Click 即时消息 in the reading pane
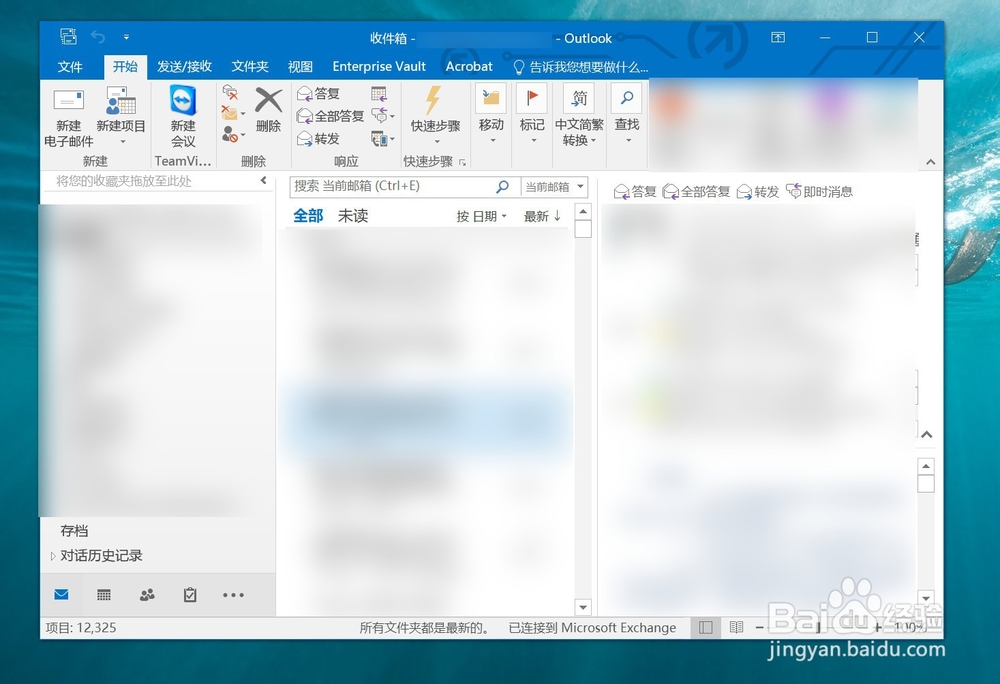This screenshot has width=1000, height=684. click(820, 191)
